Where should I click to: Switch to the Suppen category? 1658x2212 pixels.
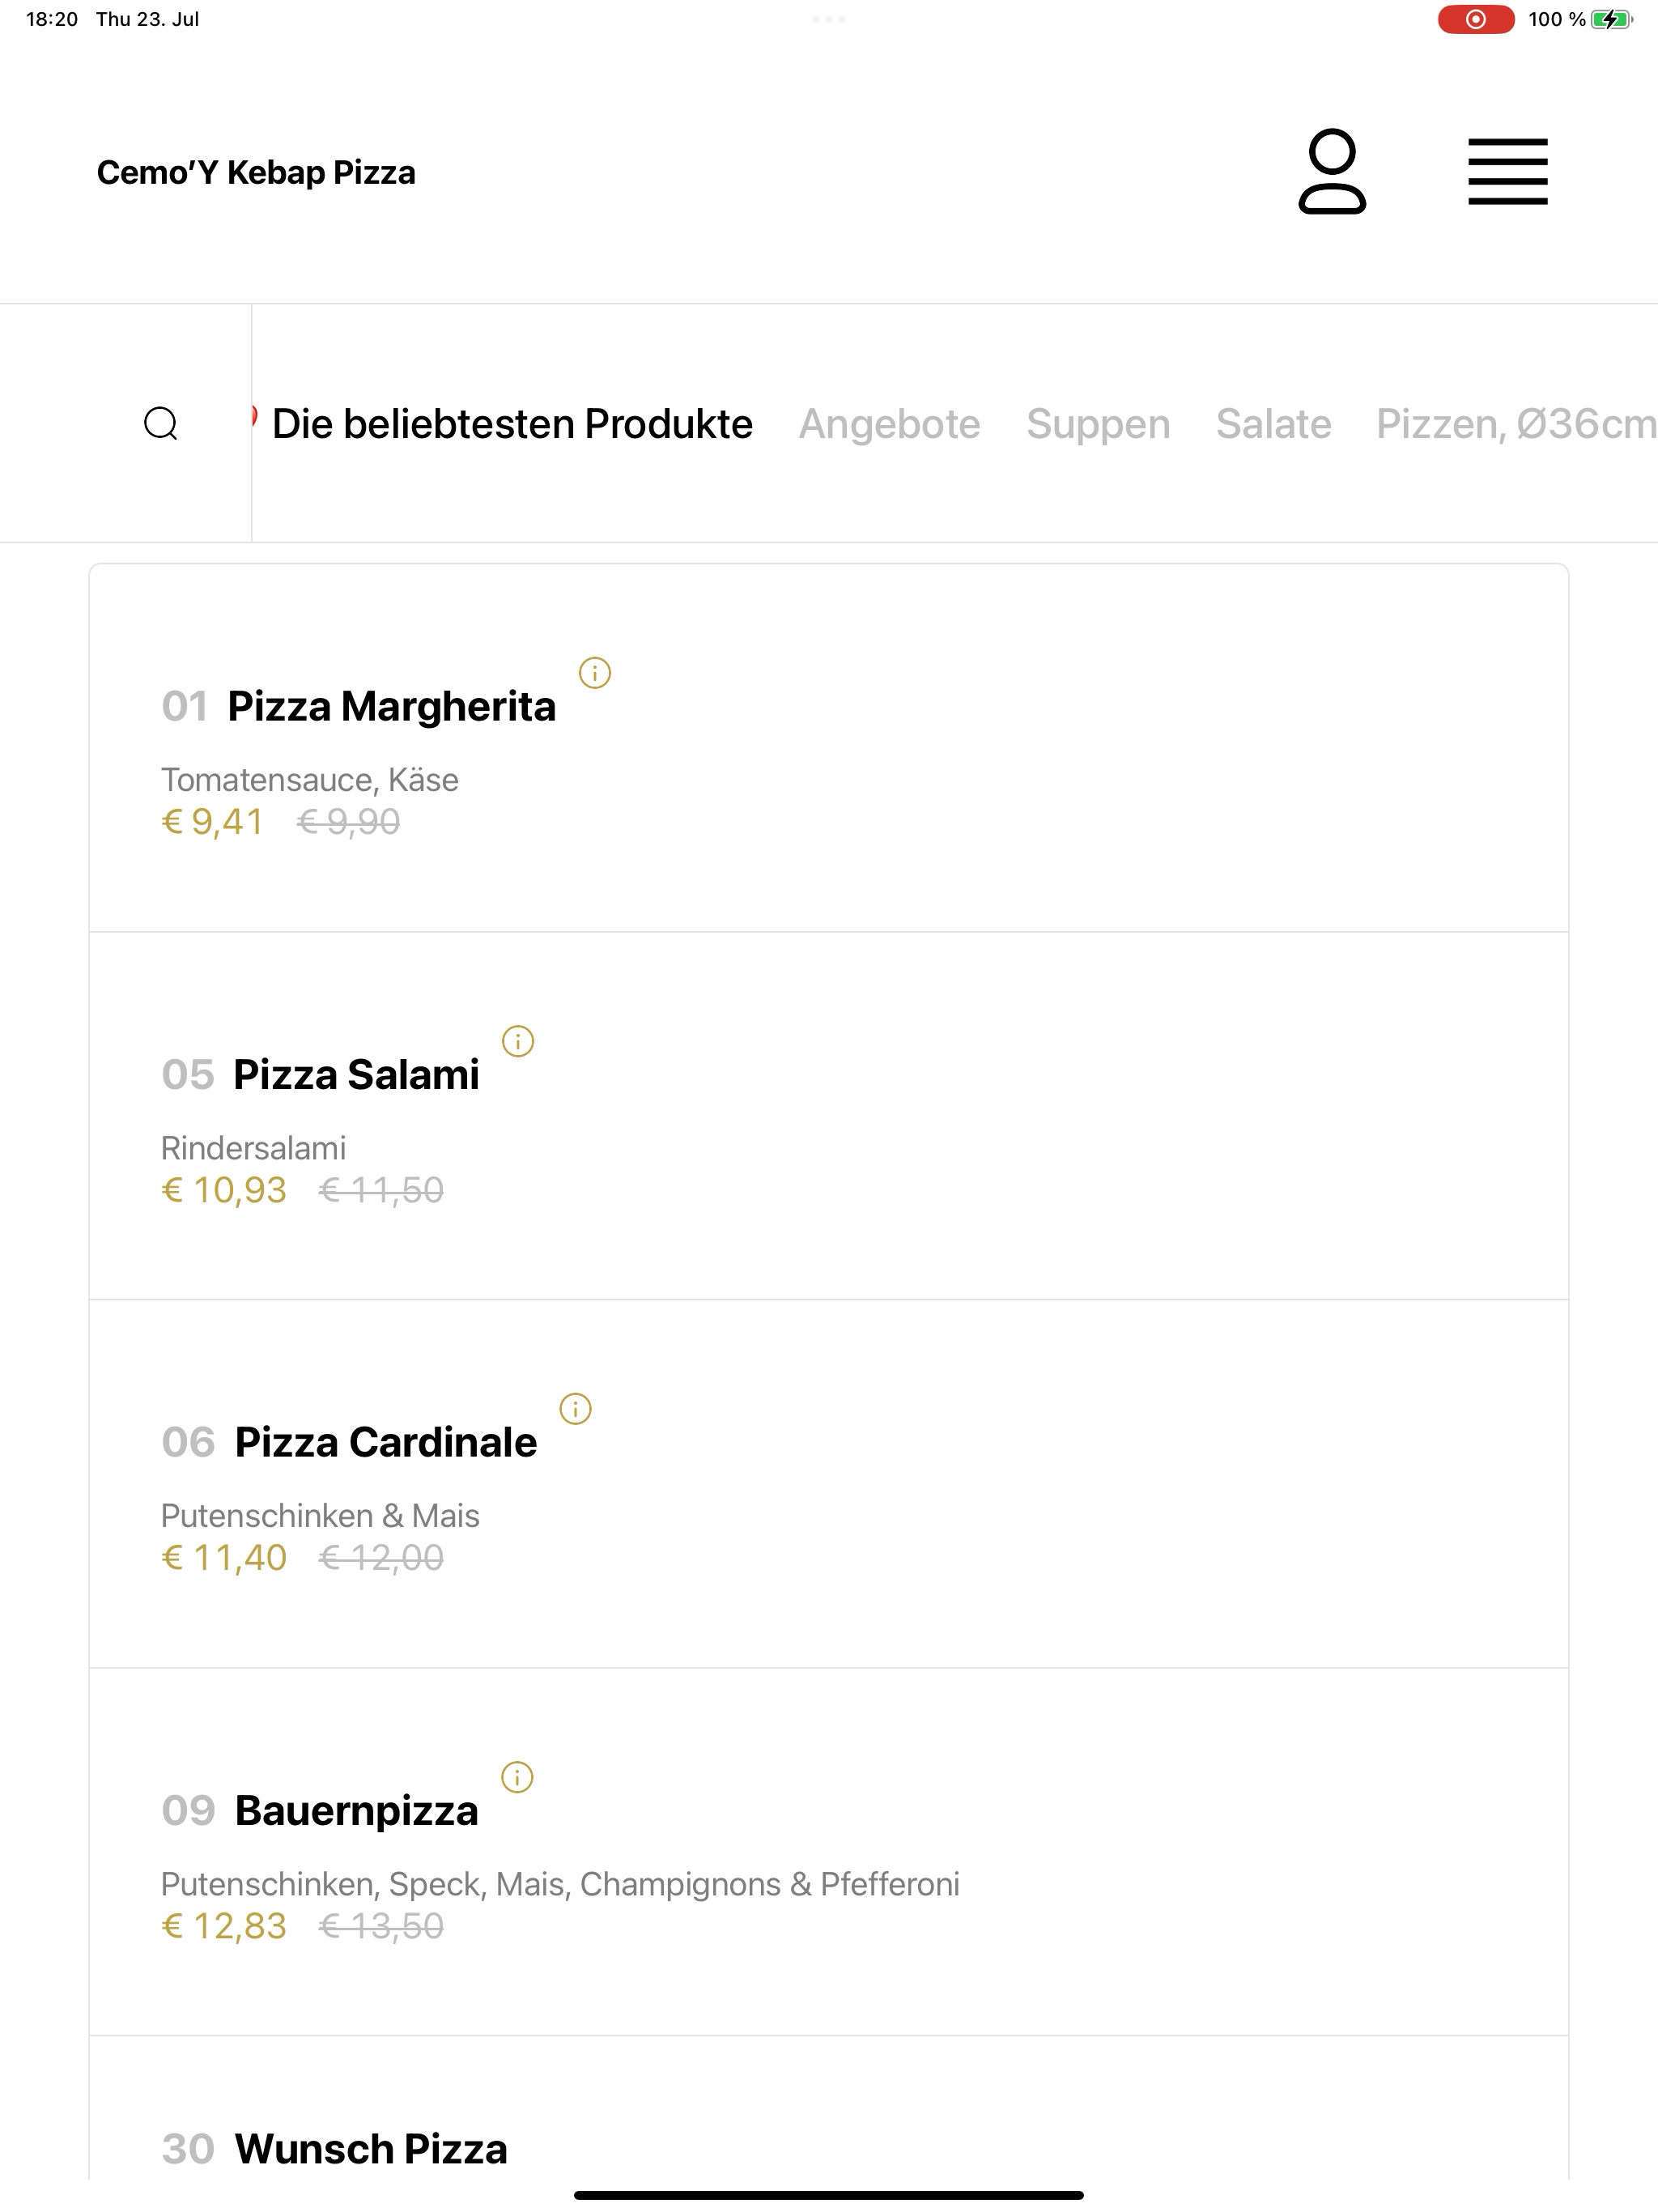coord(1098,424)
